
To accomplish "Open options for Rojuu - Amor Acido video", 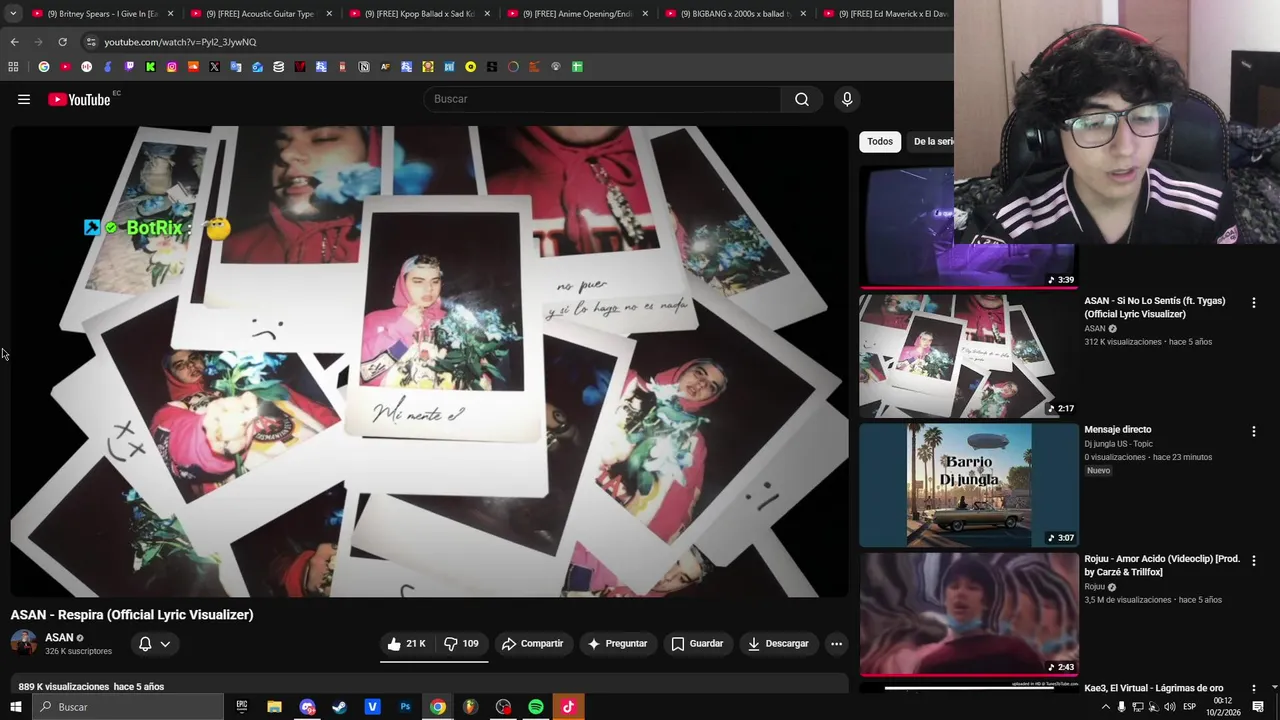I will [1254, 560].
